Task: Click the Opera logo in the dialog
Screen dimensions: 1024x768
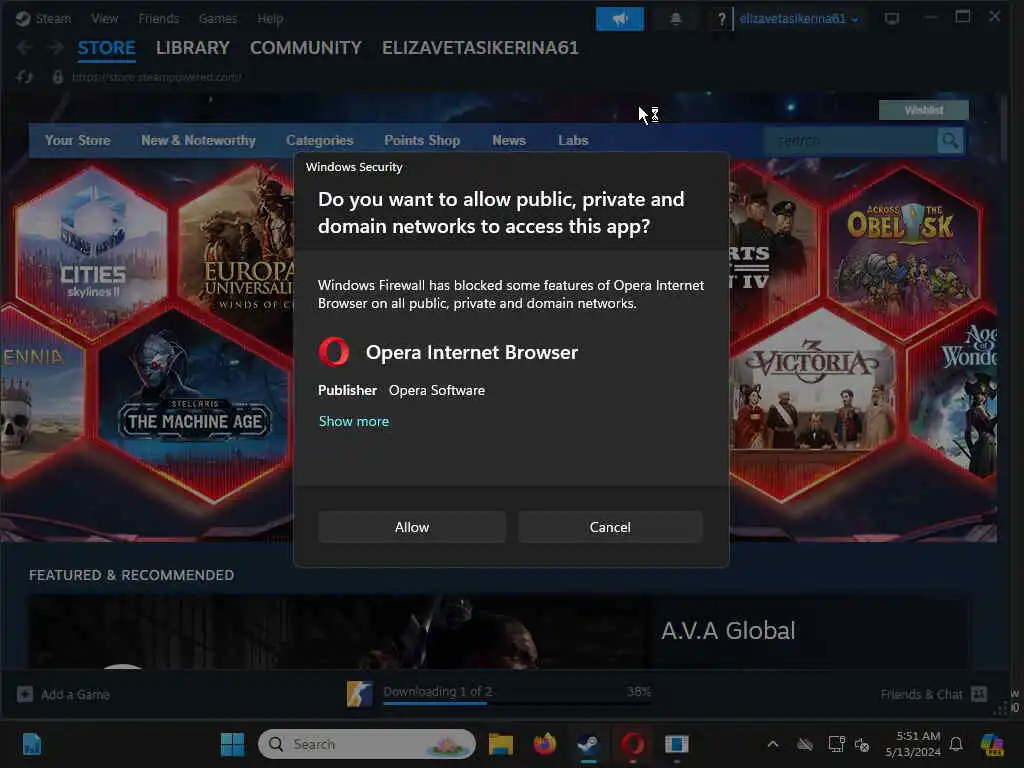Action: [334, 351]
